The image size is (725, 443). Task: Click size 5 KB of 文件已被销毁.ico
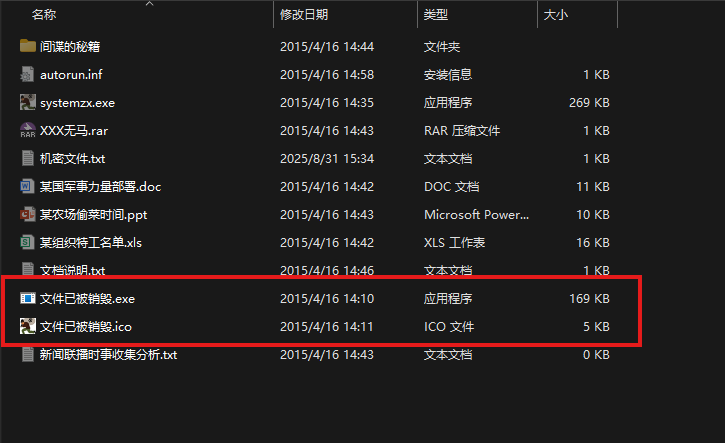(596, 326)
